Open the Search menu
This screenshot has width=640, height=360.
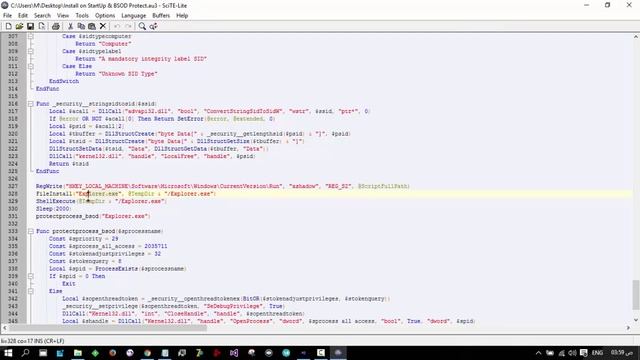click(42, 16)
